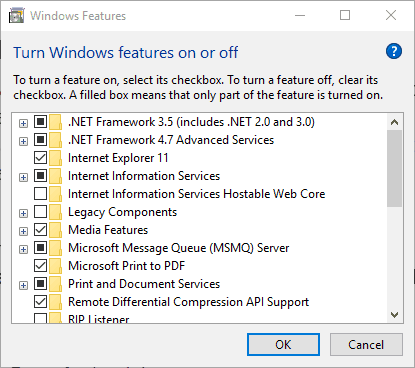Select the Microsoft Print to PDF folder icon
Screen dimensions: 415x368
[55, 266]
